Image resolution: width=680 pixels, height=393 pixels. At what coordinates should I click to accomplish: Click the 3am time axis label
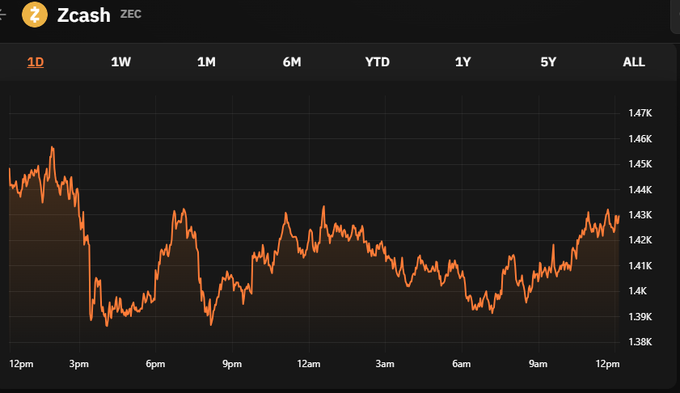pyautogui.click(x=385, y=364)
